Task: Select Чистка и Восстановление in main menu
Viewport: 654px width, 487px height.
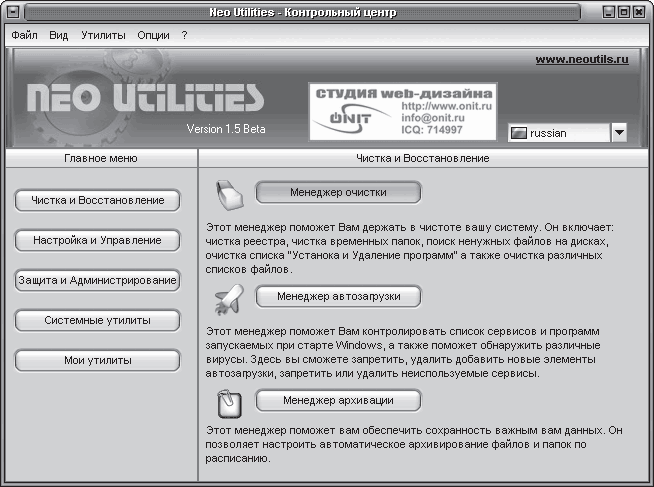Action: [98, 201]
